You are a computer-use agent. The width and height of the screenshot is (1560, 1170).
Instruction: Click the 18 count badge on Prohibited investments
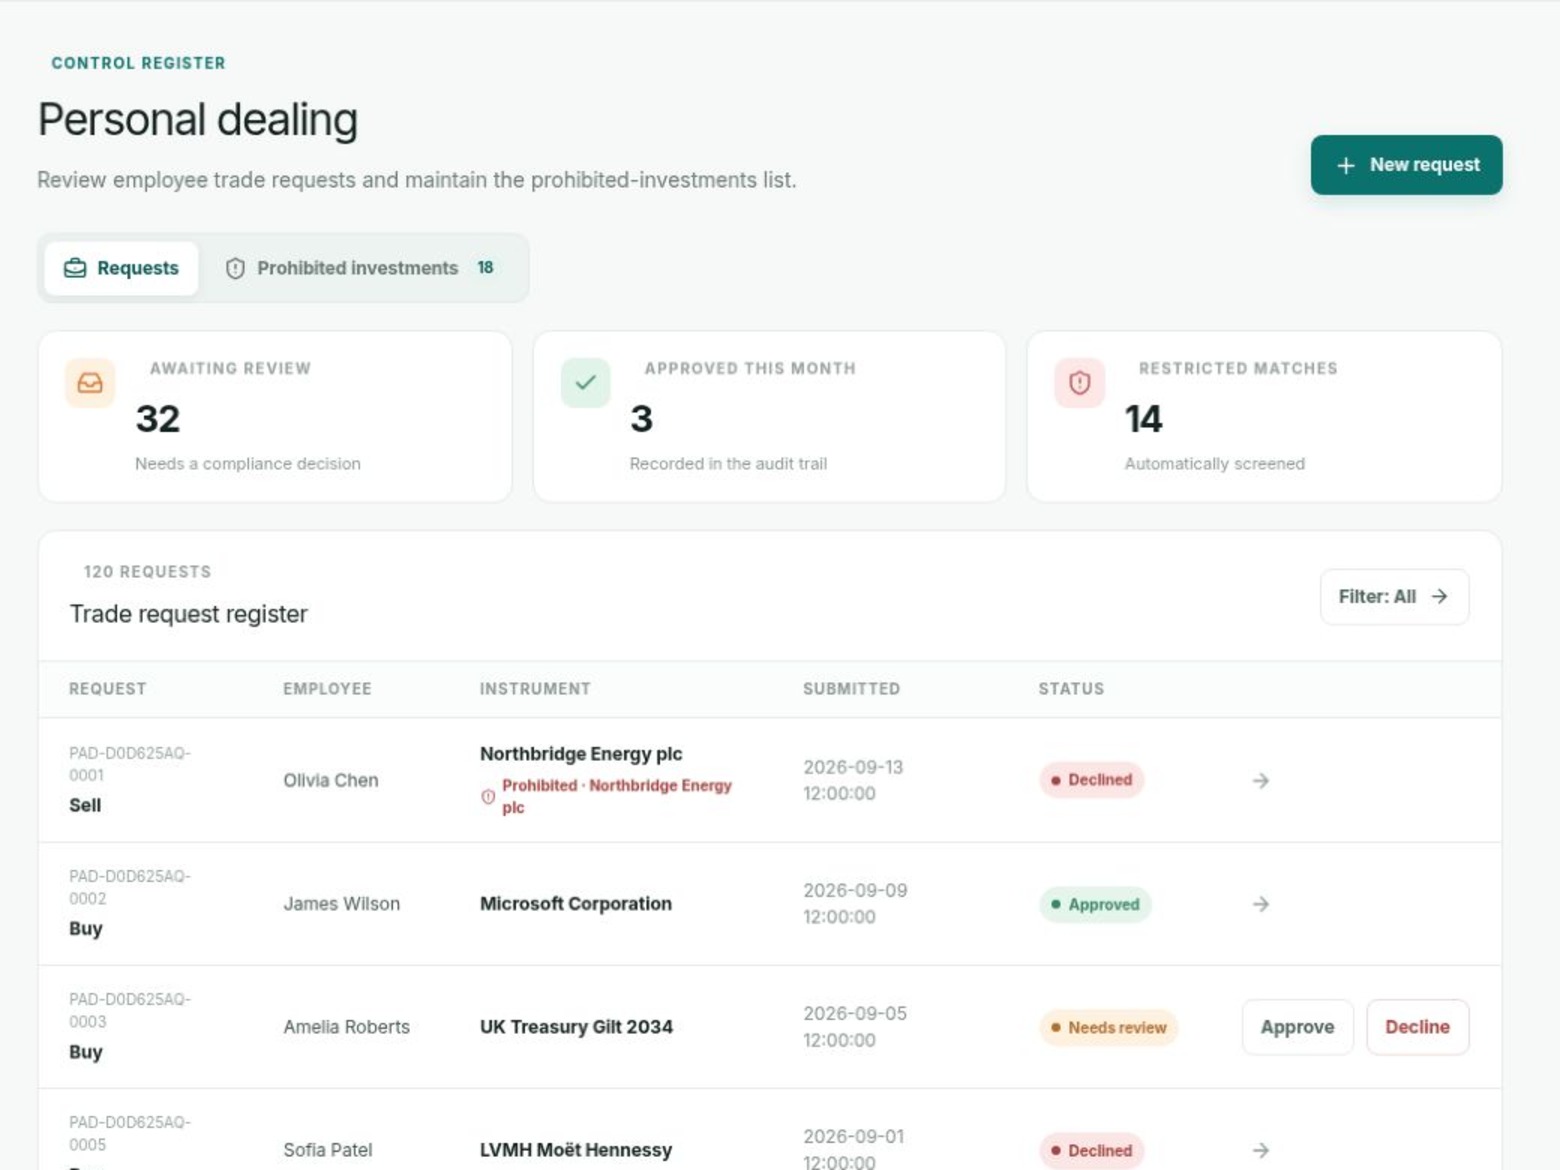485,268
